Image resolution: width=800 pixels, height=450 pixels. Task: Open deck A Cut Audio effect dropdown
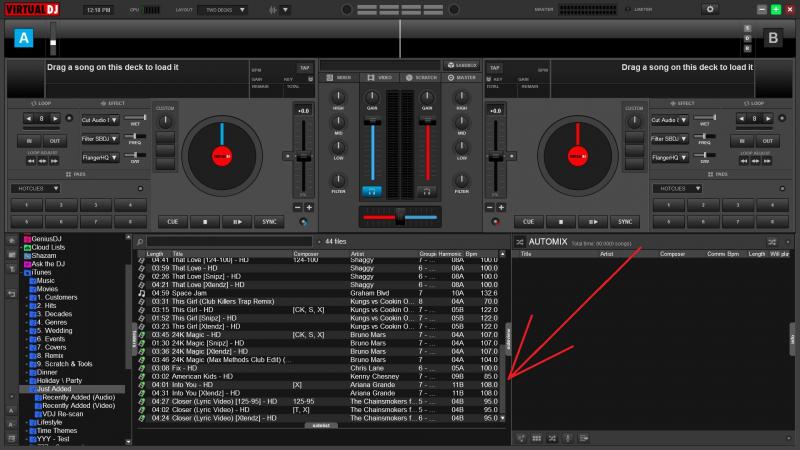click(100, 120)
